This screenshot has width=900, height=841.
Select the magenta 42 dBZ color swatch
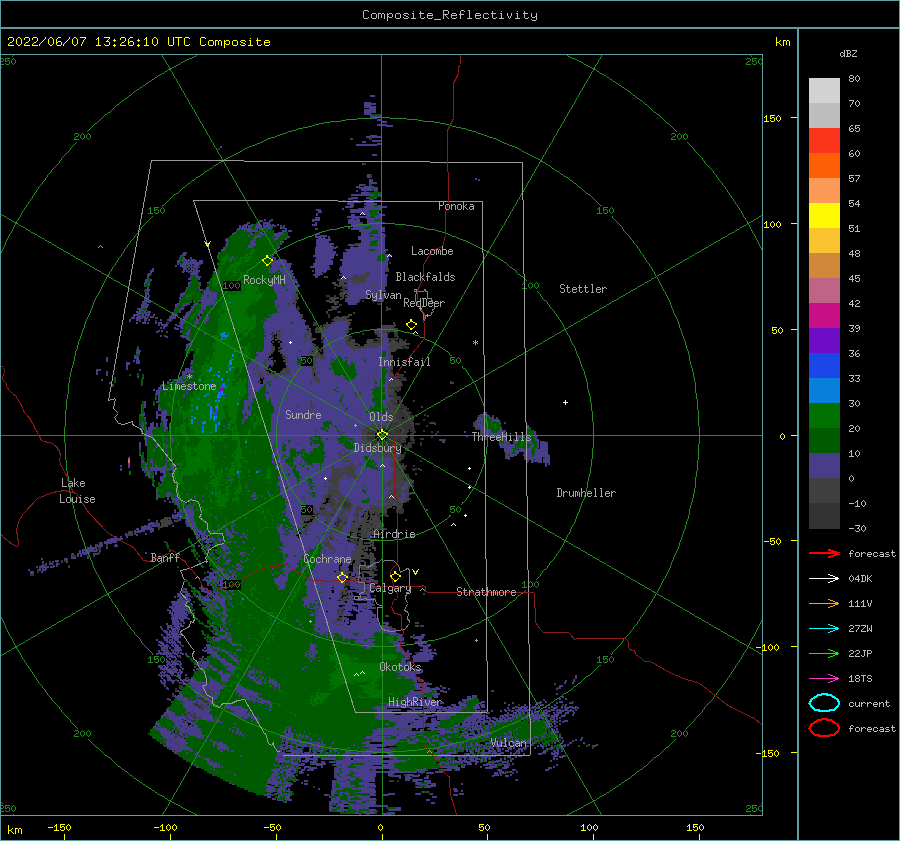(824, 315)
